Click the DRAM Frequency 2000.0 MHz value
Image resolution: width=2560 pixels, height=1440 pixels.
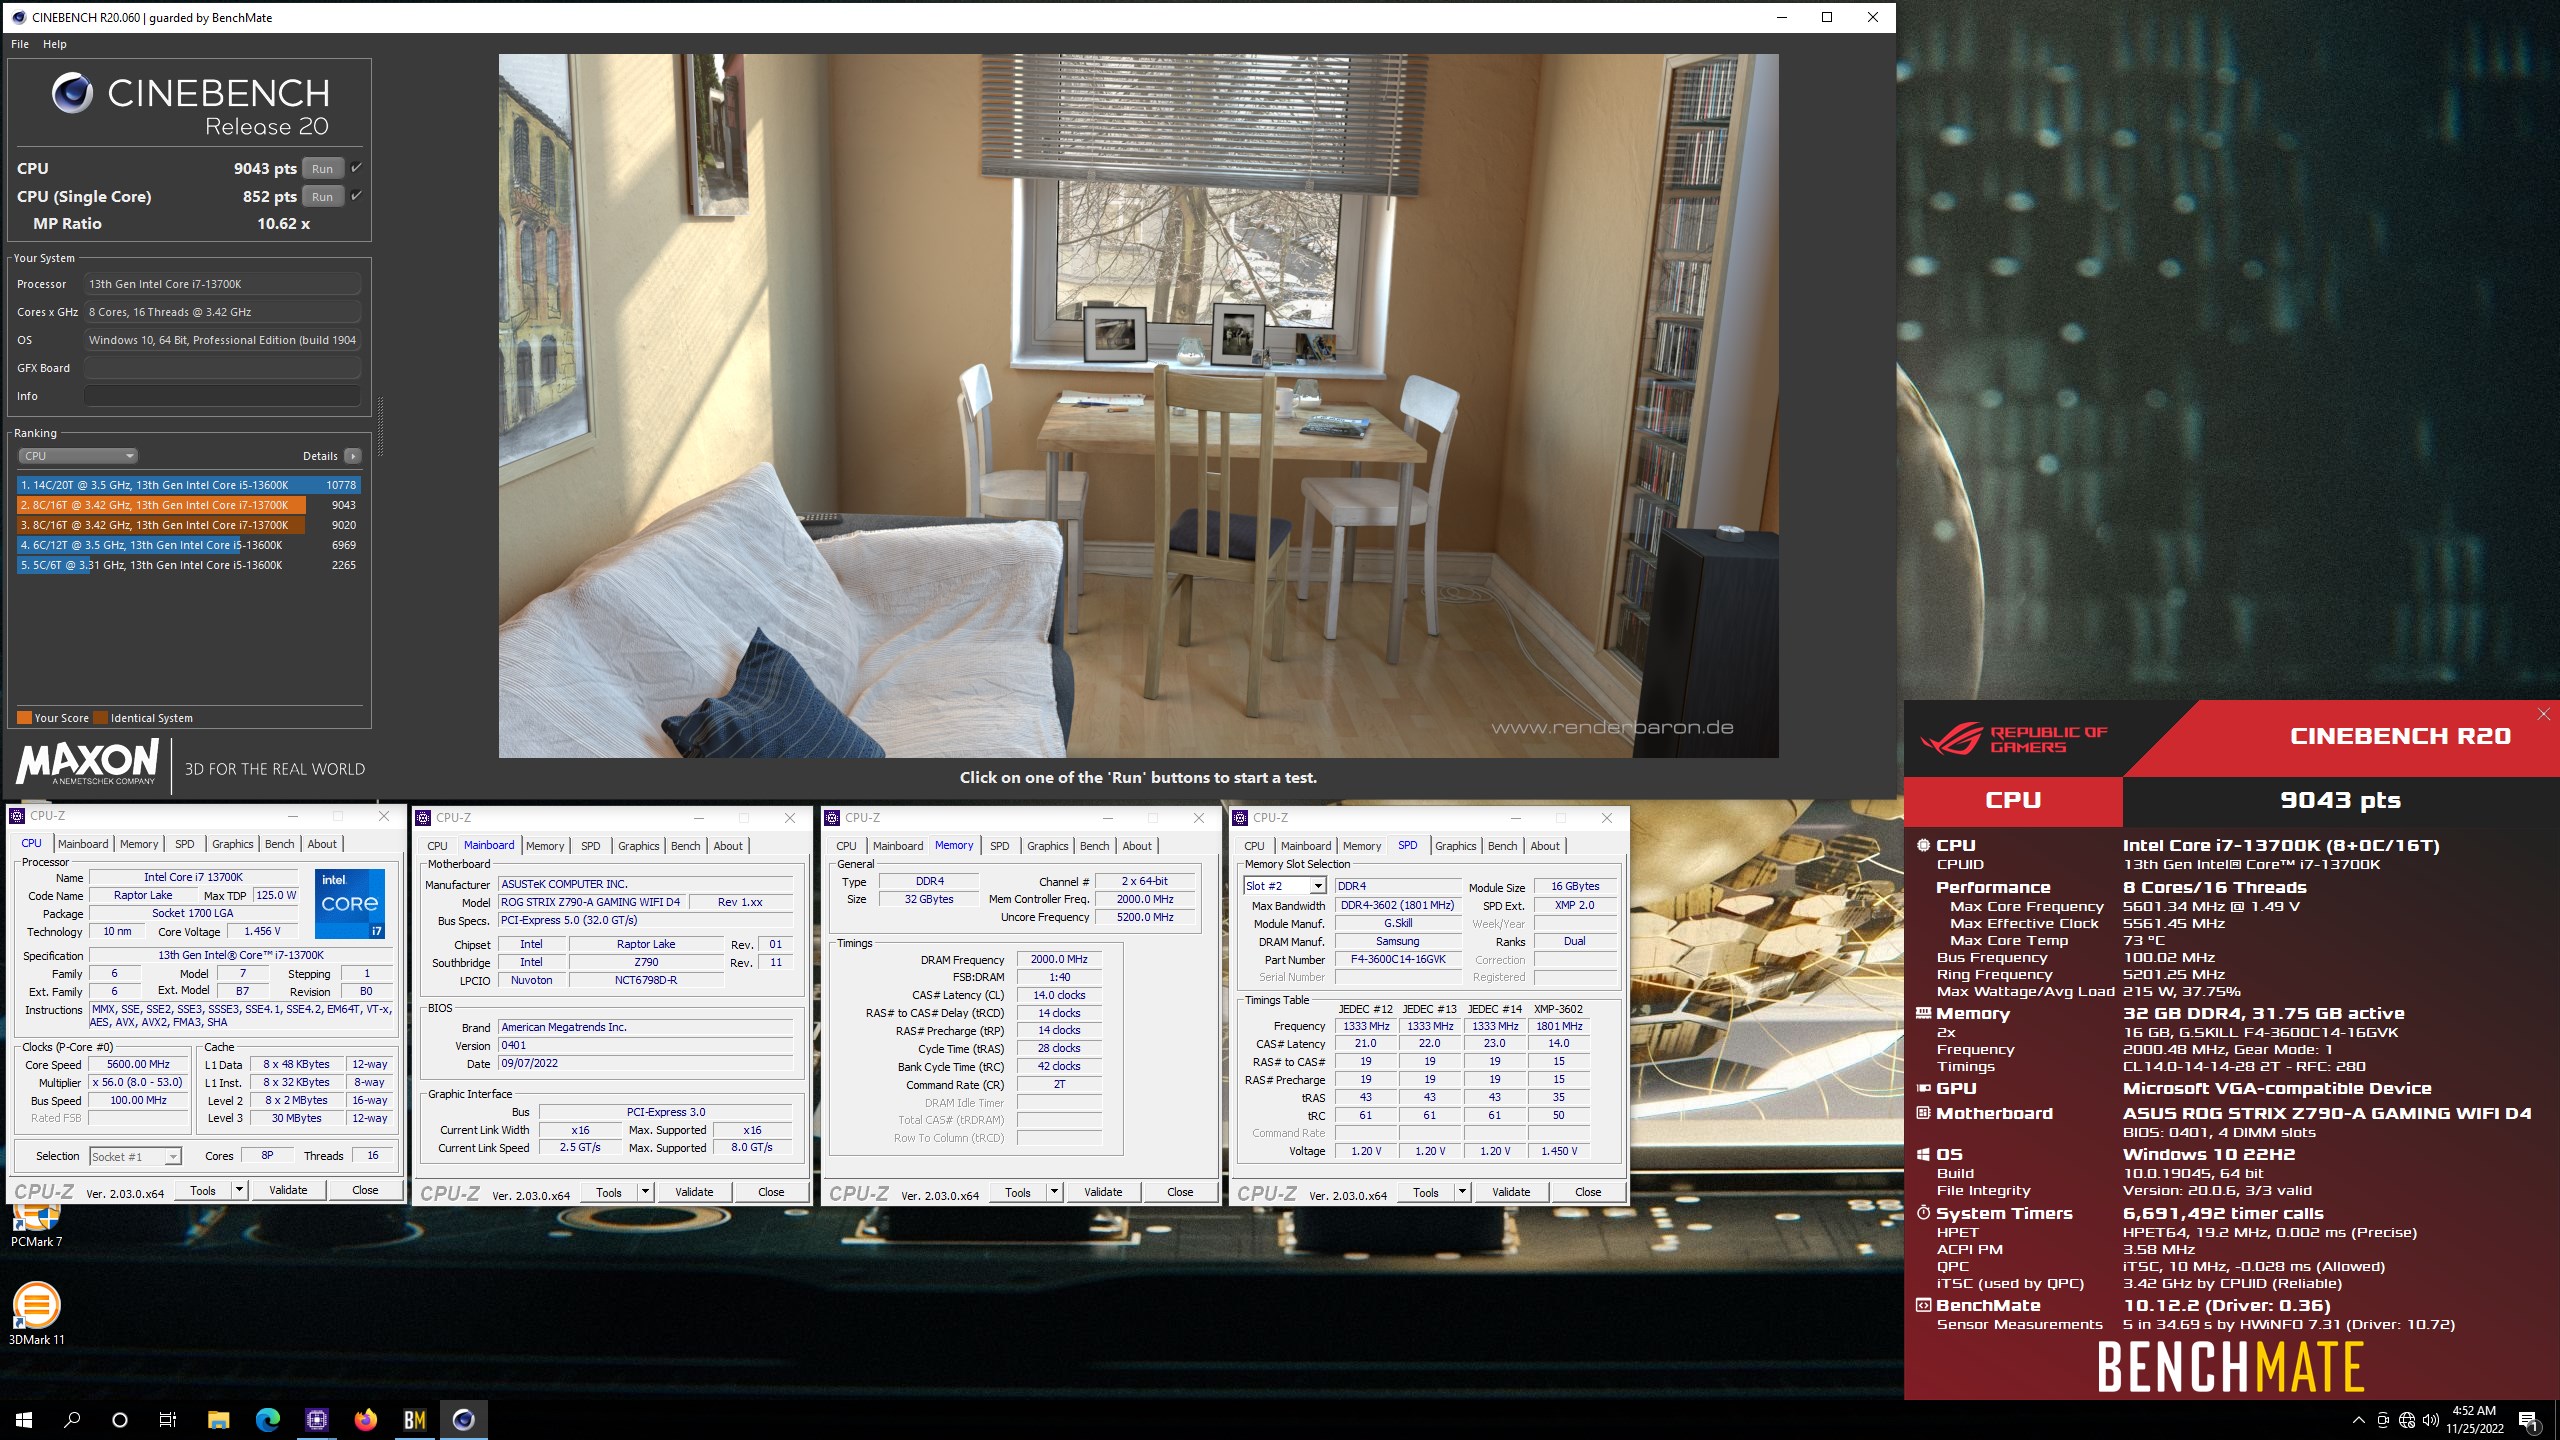[1059, 959]
